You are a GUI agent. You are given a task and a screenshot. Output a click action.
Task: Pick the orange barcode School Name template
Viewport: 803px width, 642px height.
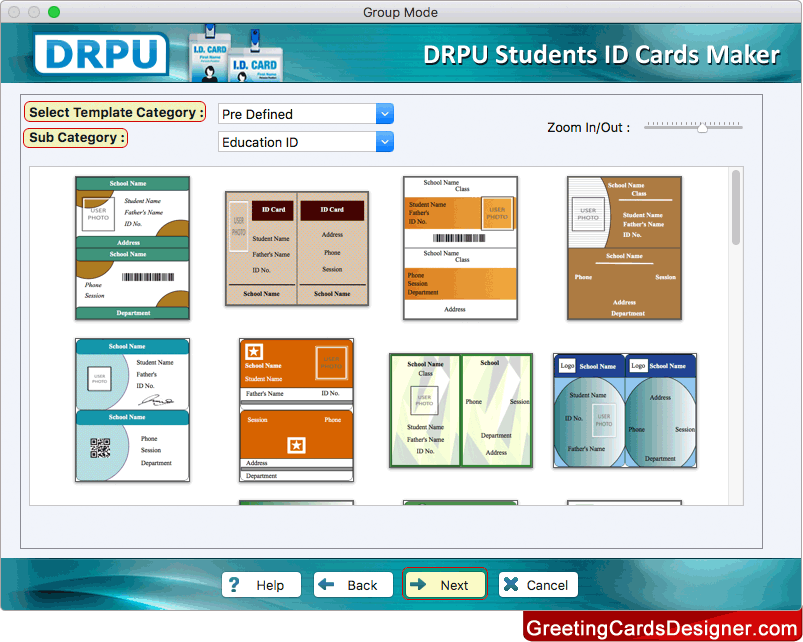tap(460, 248)
